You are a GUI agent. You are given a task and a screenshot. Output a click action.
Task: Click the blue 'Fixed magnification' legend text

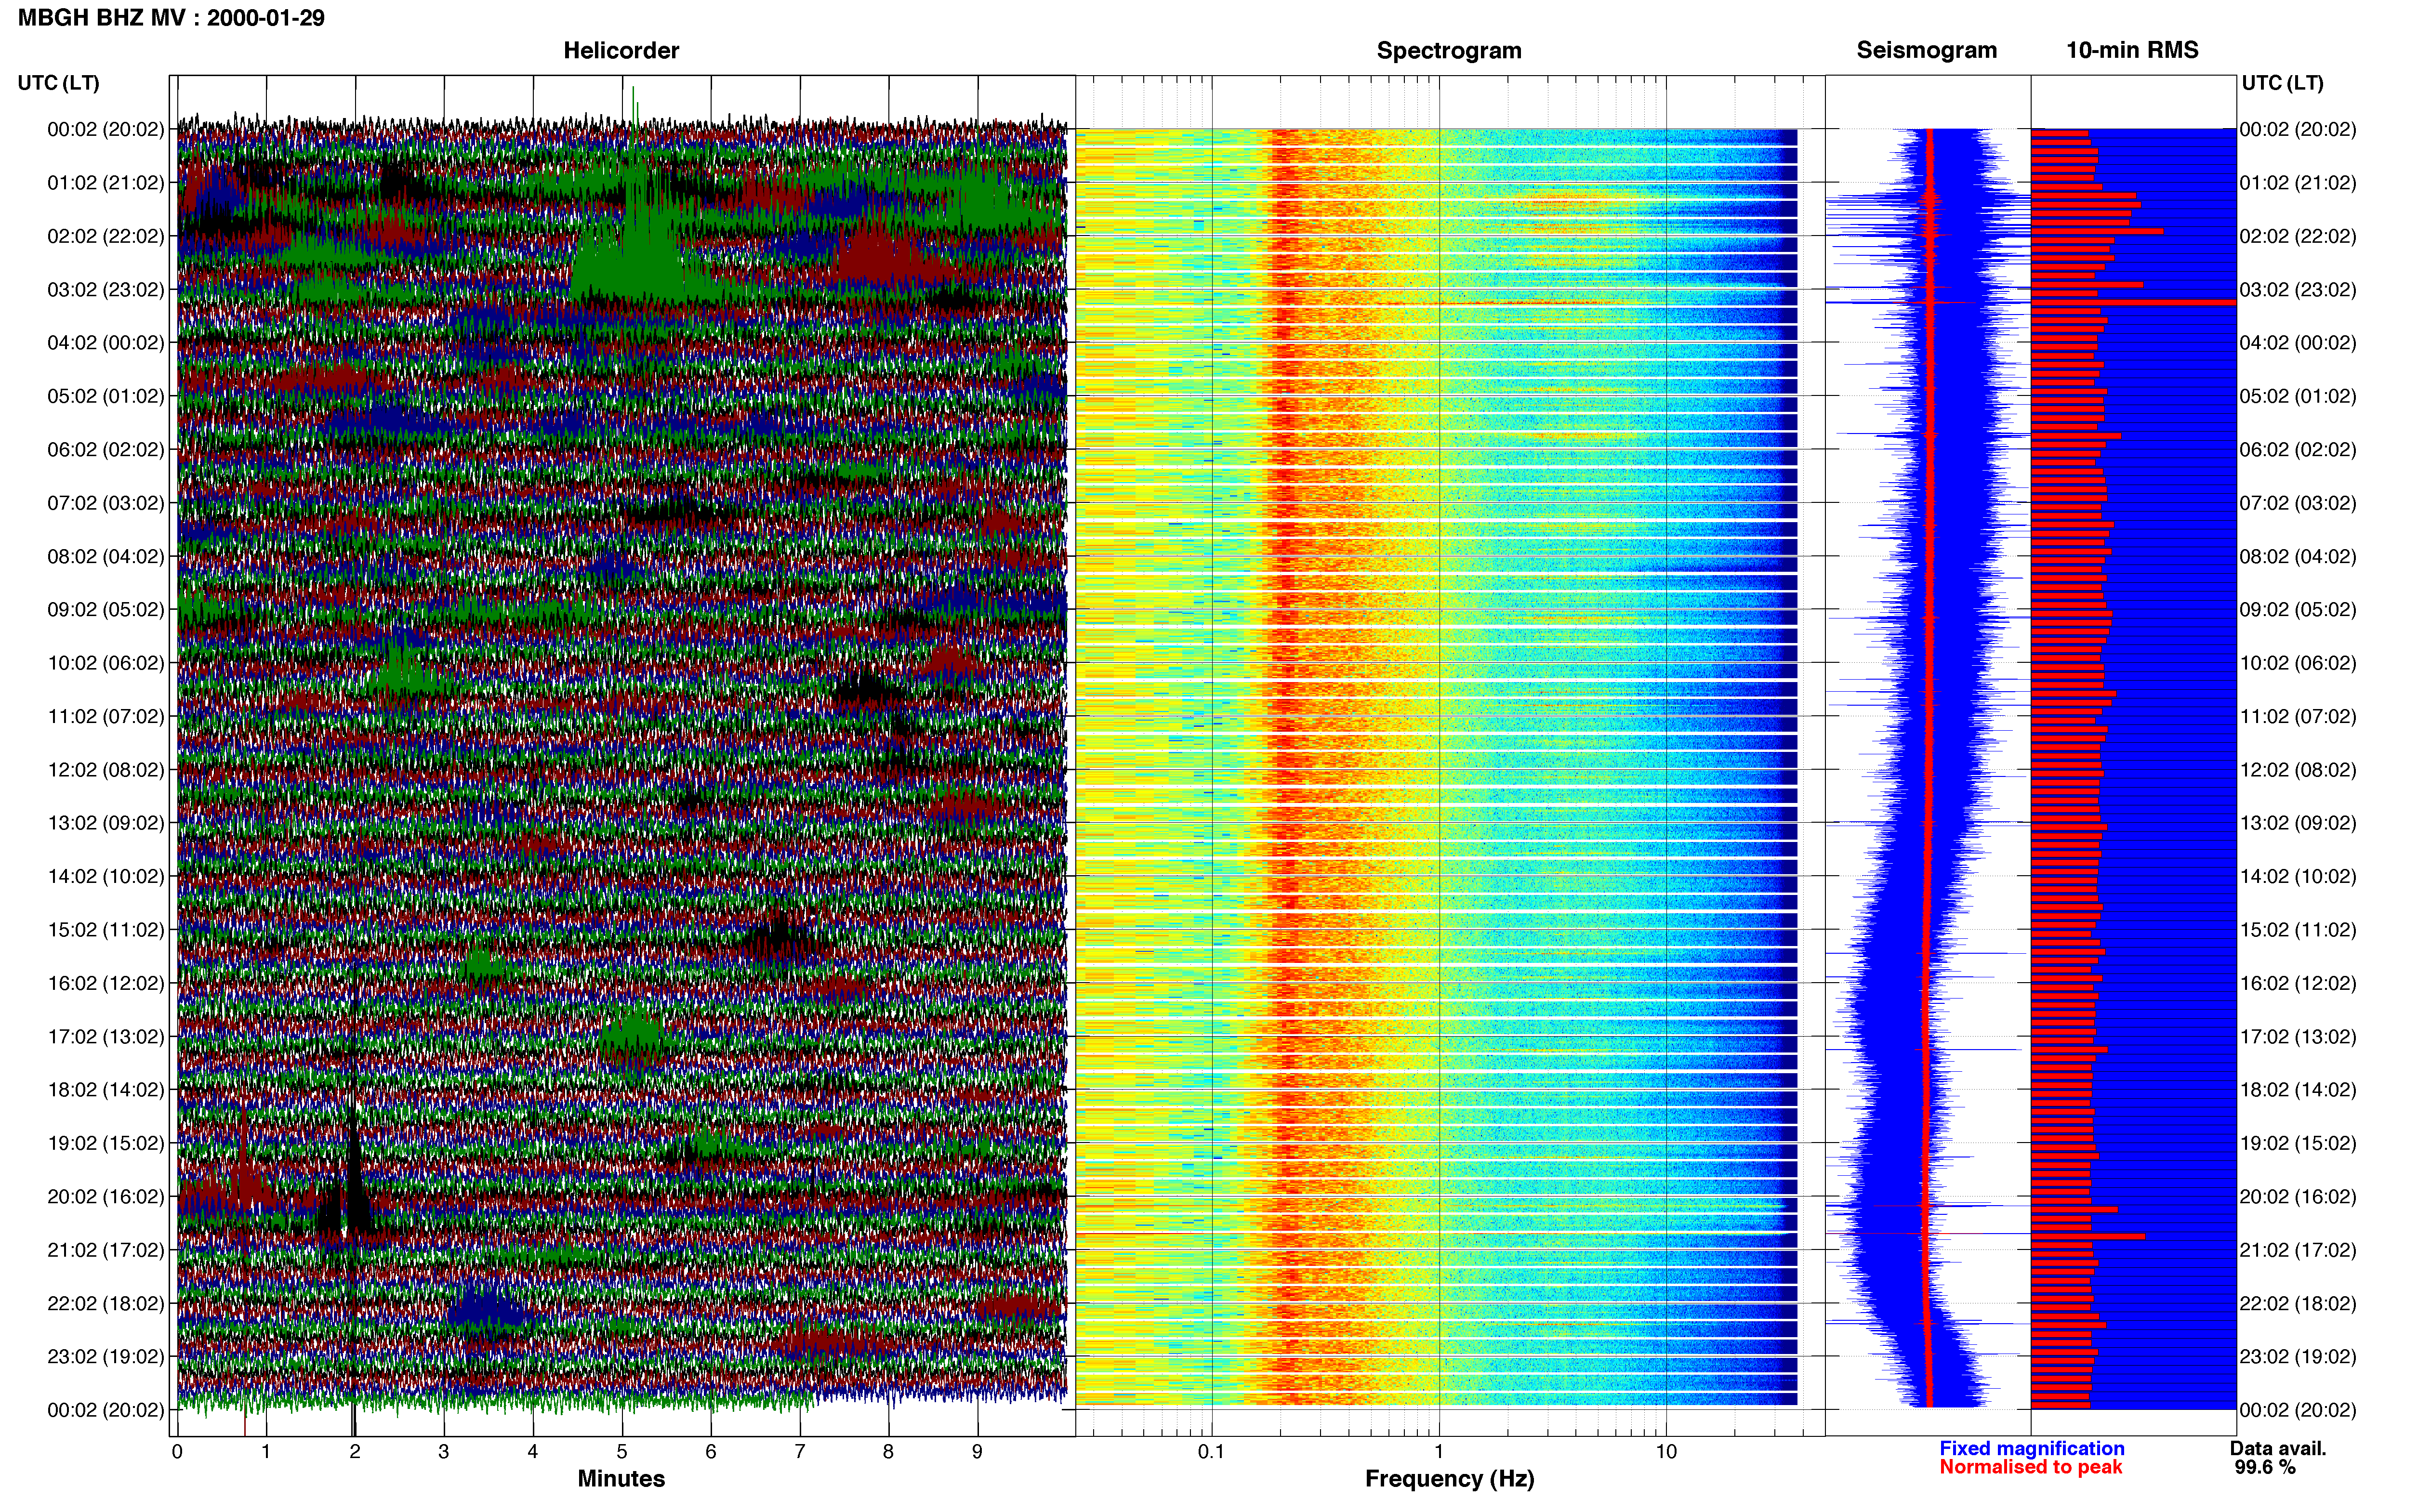pyautogui.click(x=2031, y=1448)
